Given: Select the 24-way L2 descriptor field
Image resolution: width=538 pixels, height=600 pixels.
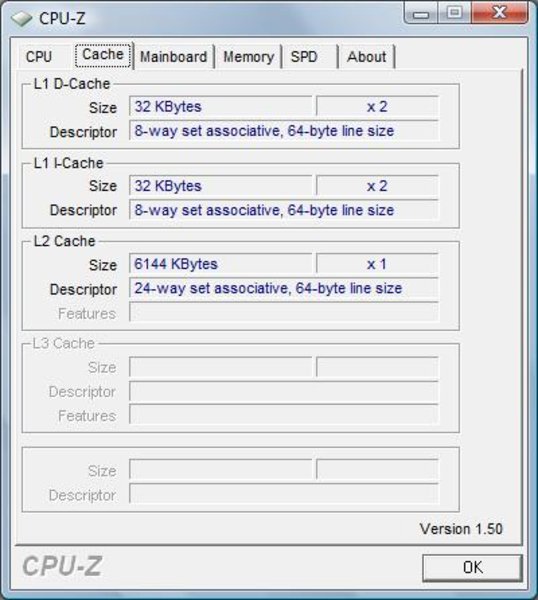Looking at the screenshot, I should point(284,288).
